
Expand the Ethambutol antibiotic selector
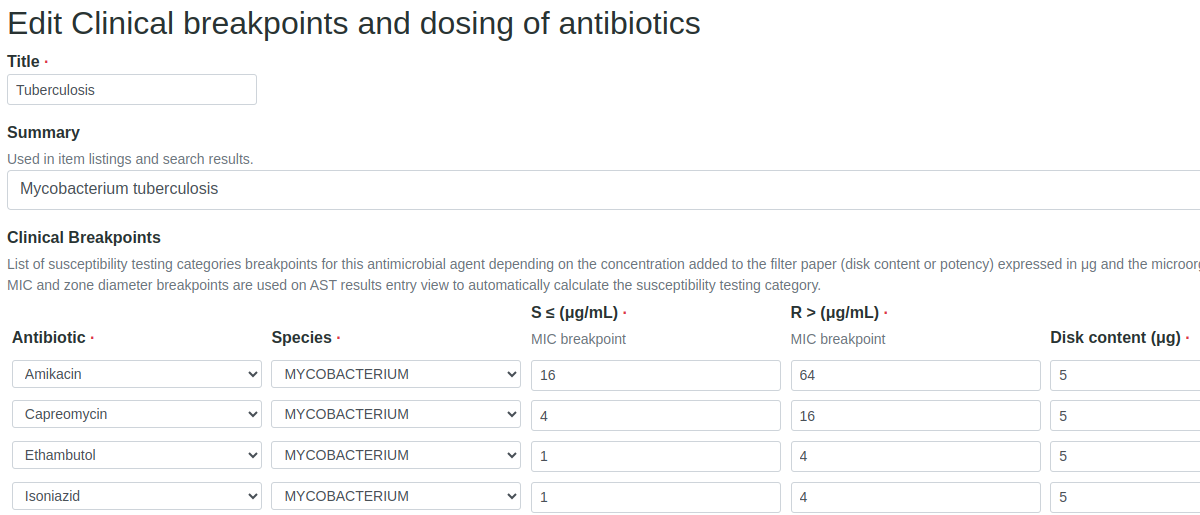[137, 456]
